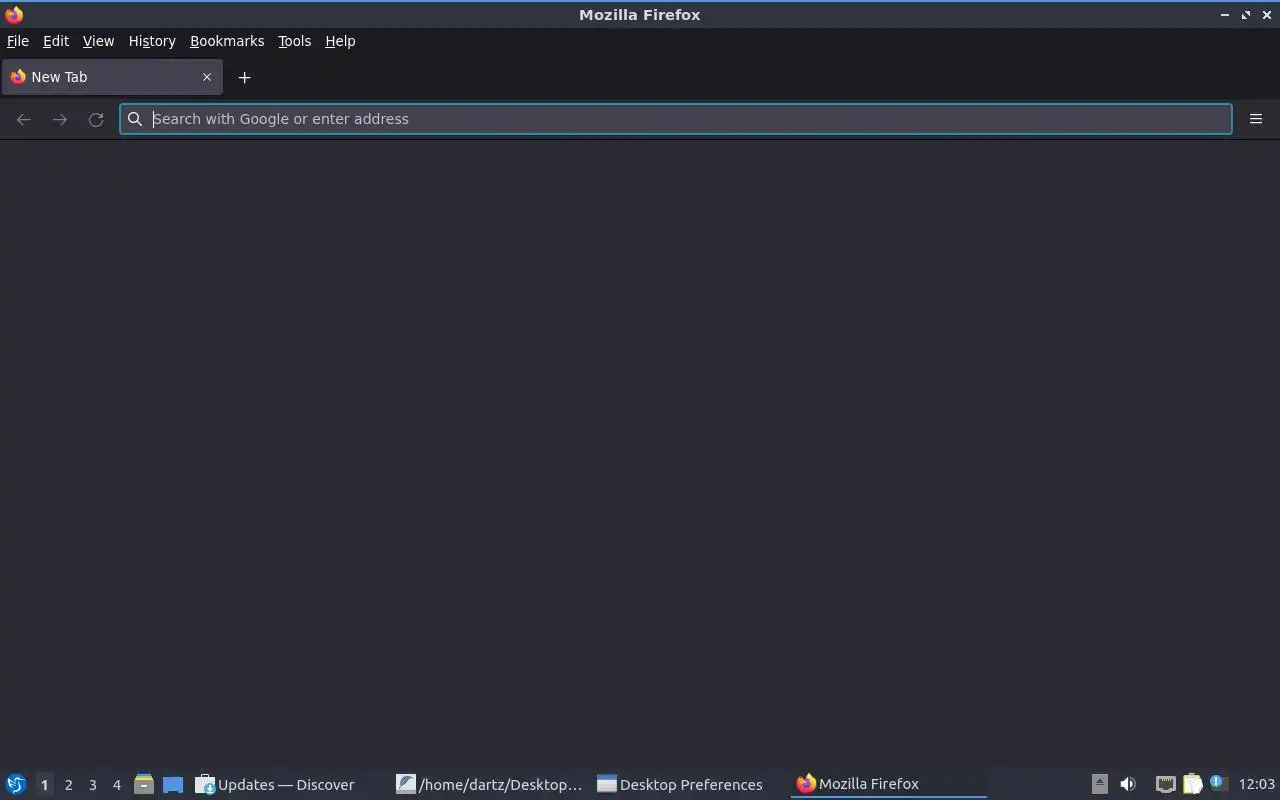Open the Bookmarks menu

pyautogui.click(x=227, y=41)
